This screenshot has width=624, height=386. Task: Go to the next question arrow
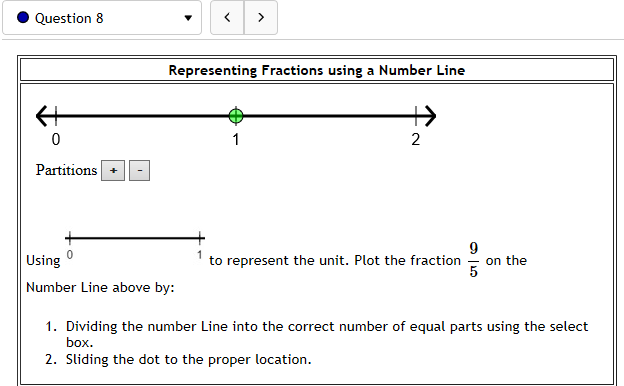tap(261, 18)
